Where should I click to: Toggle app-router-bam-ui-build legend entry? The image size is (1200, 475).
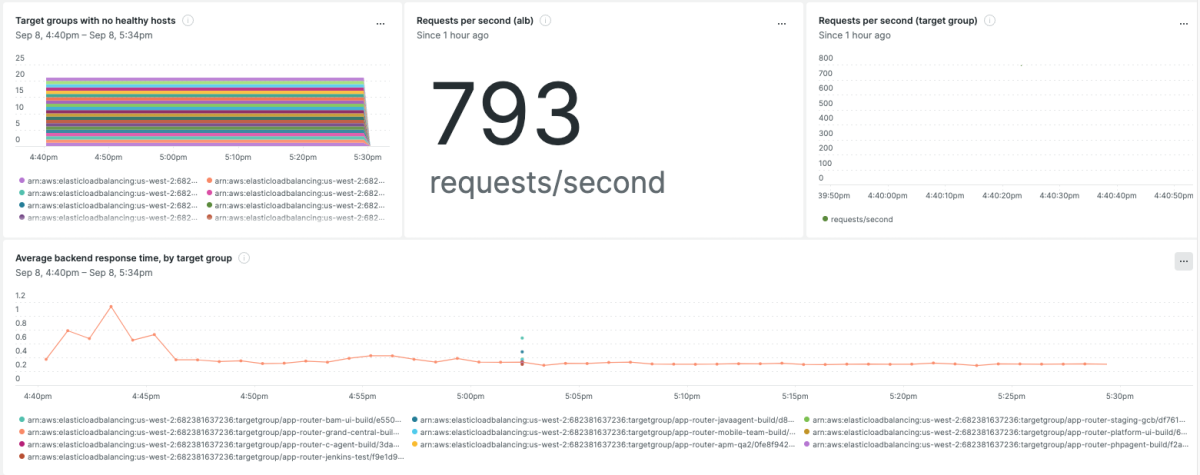(215, 420)
